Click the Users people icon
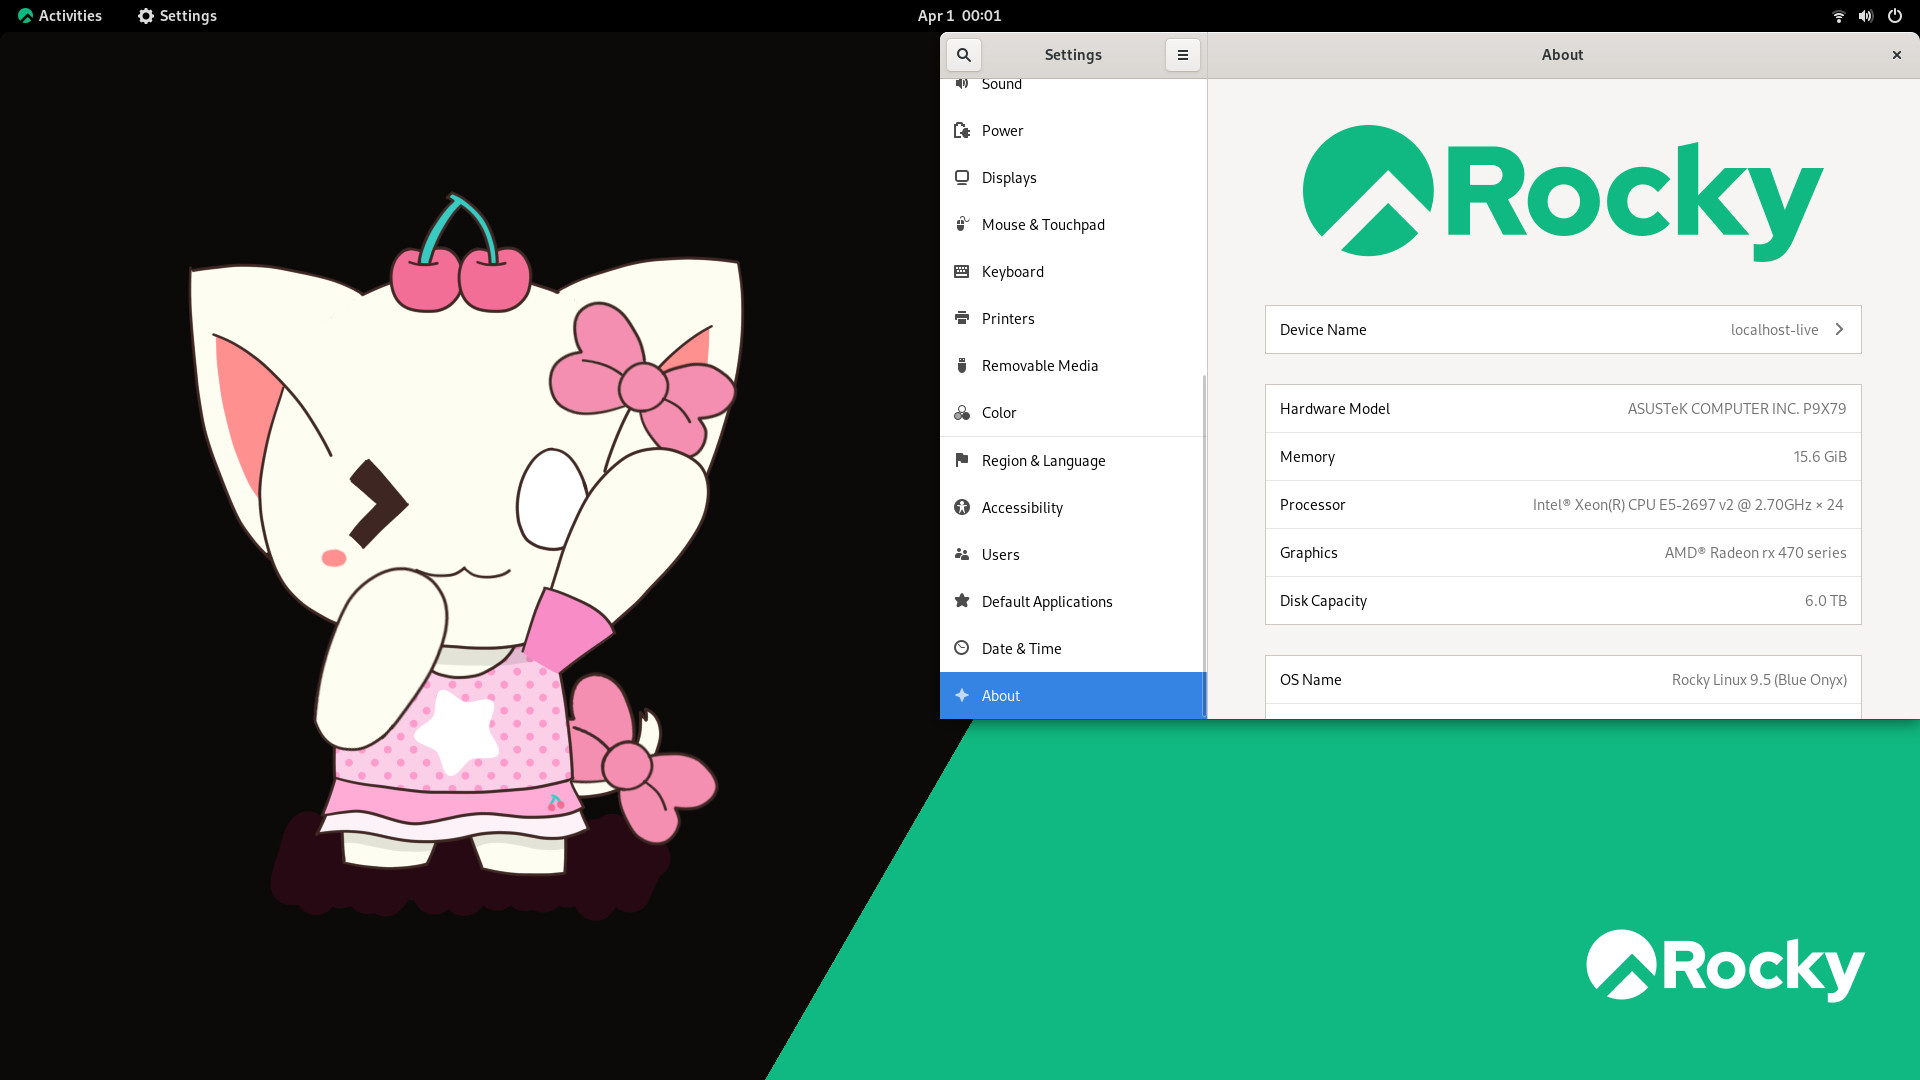The width and height of the screenshot is (1920, 1080). click(962, 554)
